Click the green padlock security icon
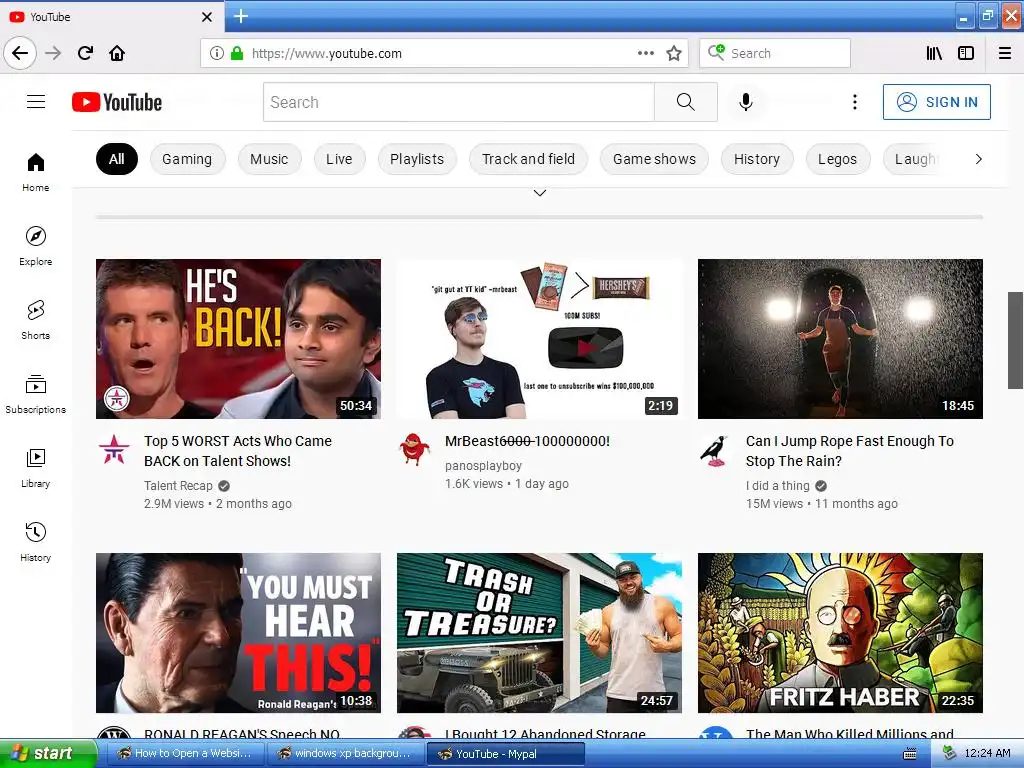The image size is (1024, 768). tap(237, 53)
